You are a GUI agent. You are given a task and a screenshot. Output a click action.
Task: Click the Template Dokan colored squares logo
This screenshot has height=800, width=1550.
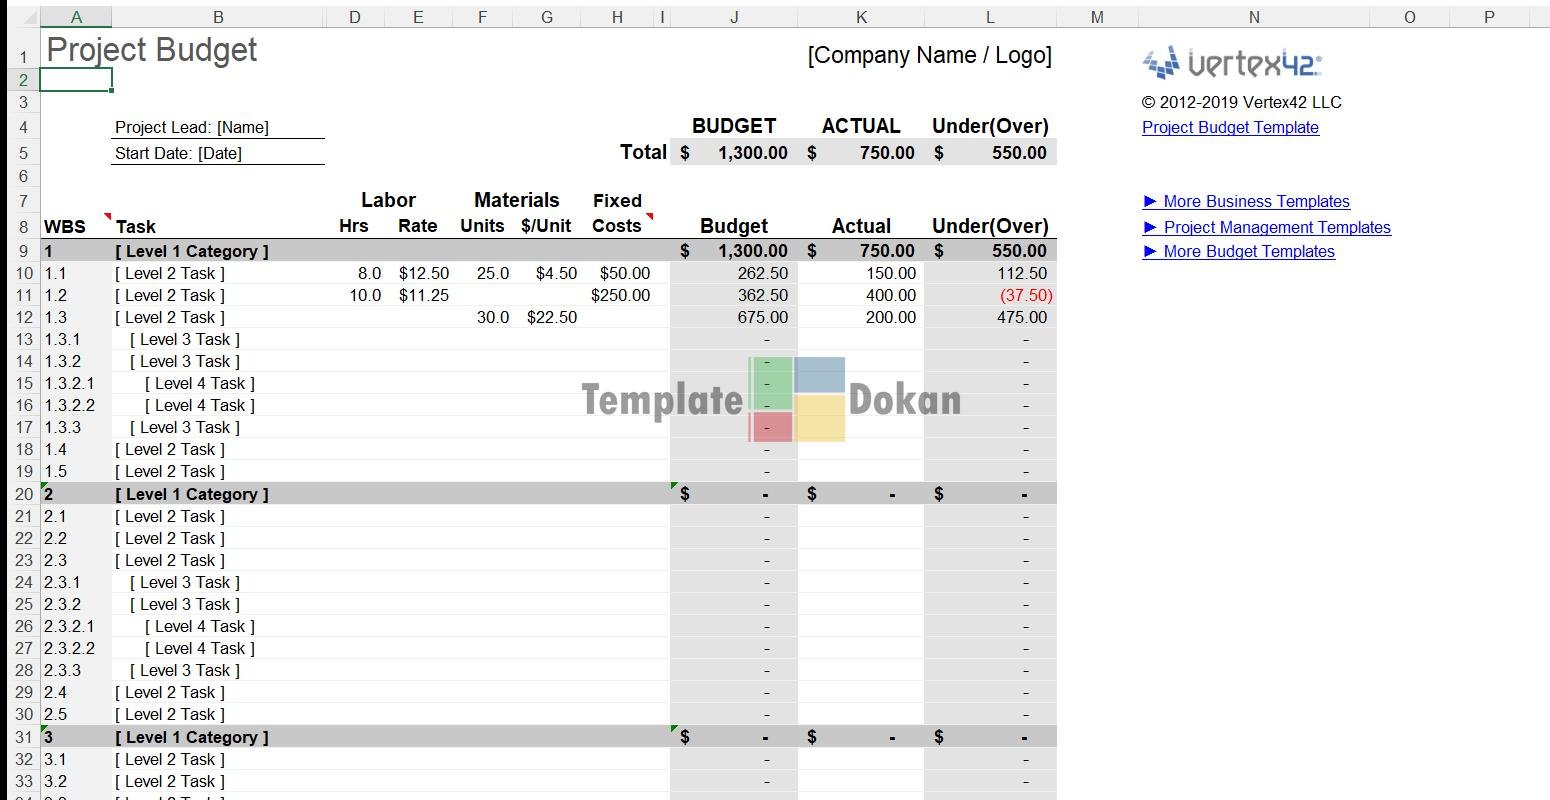coord(796,399)
